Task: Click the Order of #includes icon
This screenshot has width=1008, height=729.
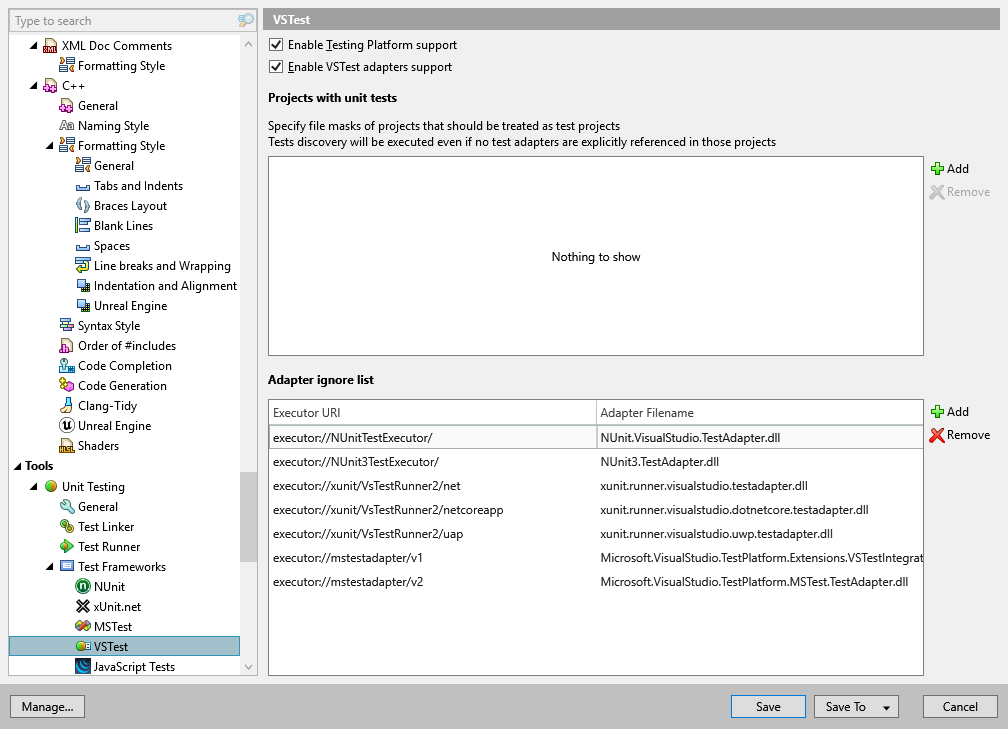Action: click(66, 346)
